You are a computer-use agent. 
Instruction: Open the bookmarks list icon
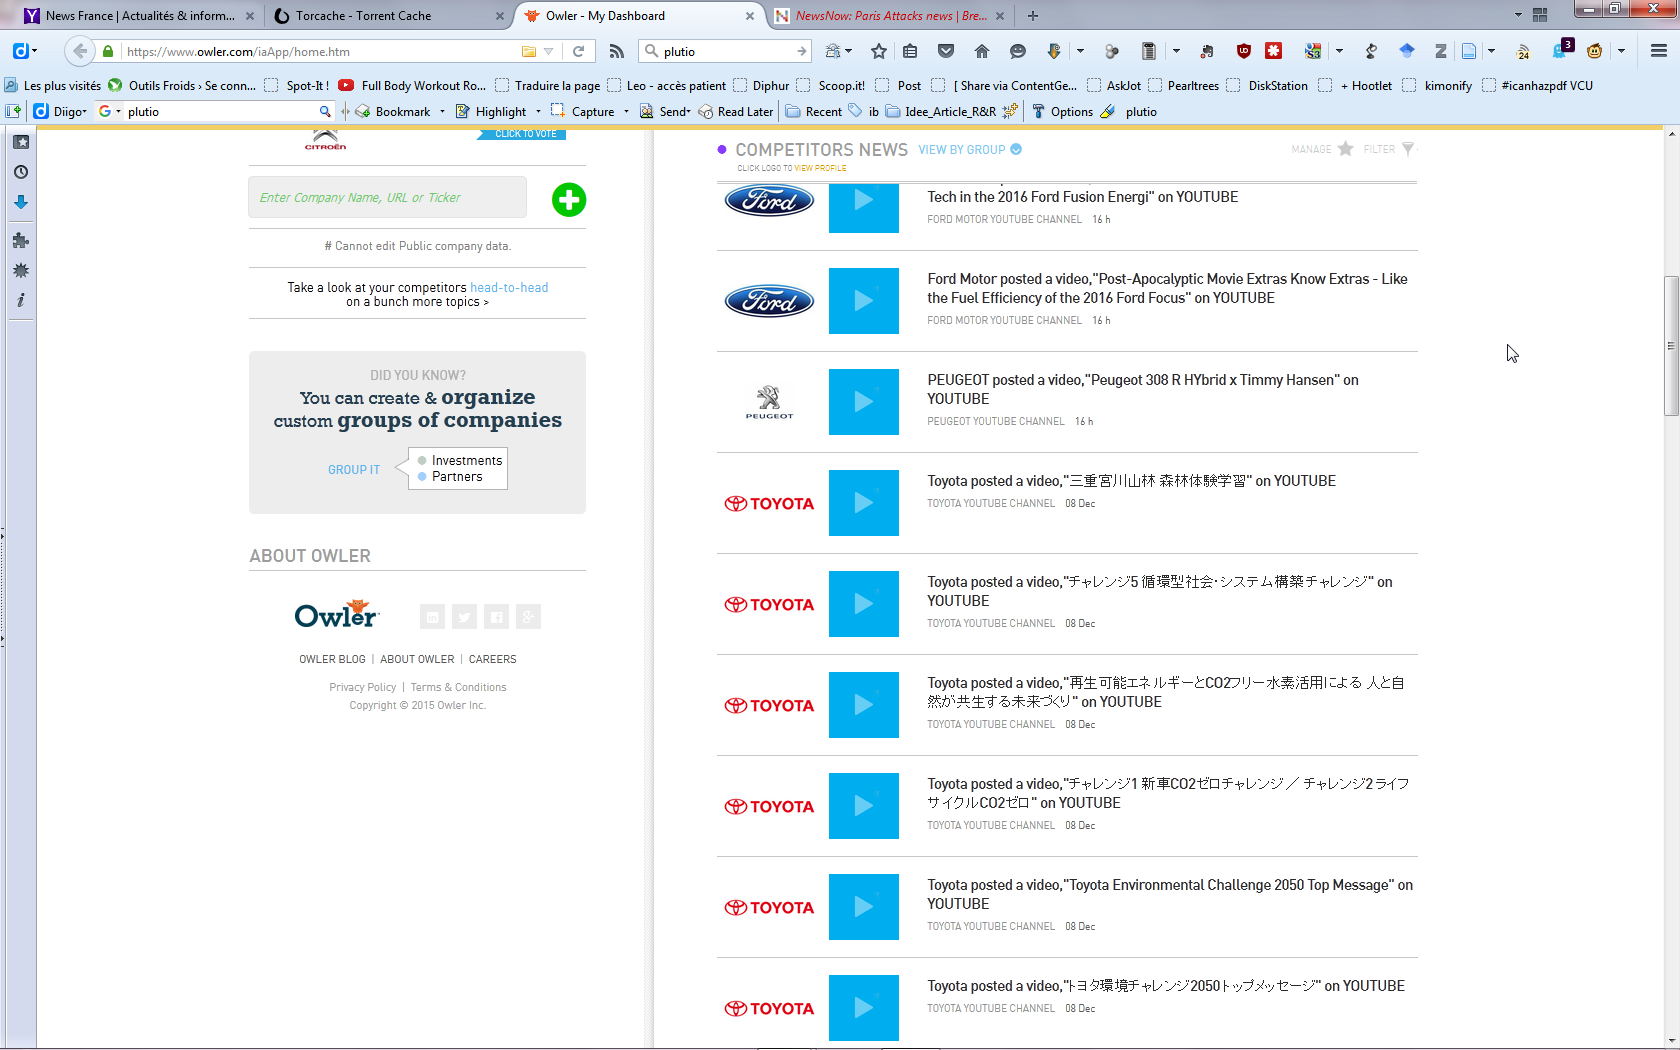pos(910,51)
